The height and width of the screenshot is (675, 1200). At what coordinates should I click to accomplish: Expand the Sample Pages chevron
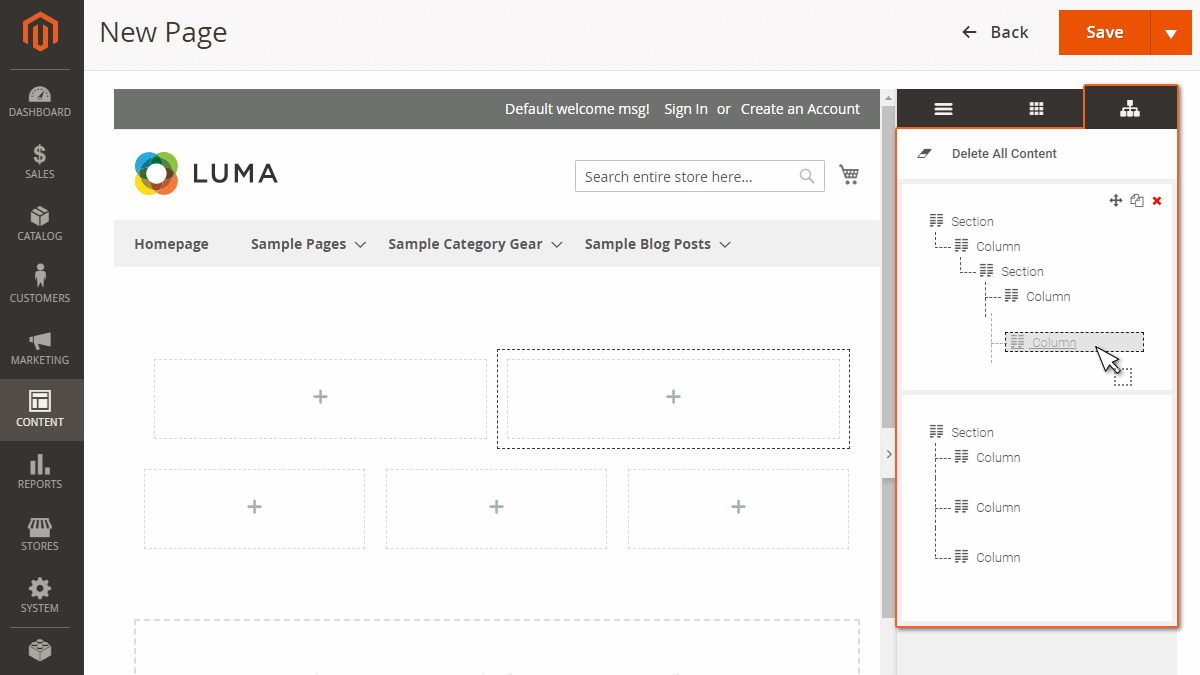click(x=361, y=245)
